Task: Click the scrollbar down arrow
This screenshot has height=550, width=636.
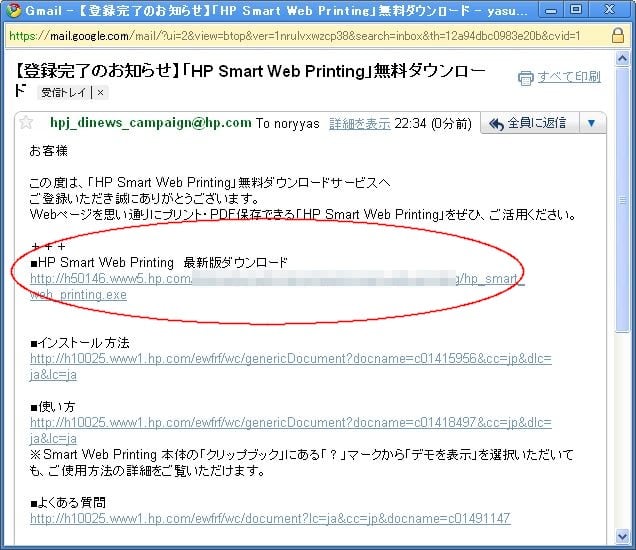Action: coord(622,538)
